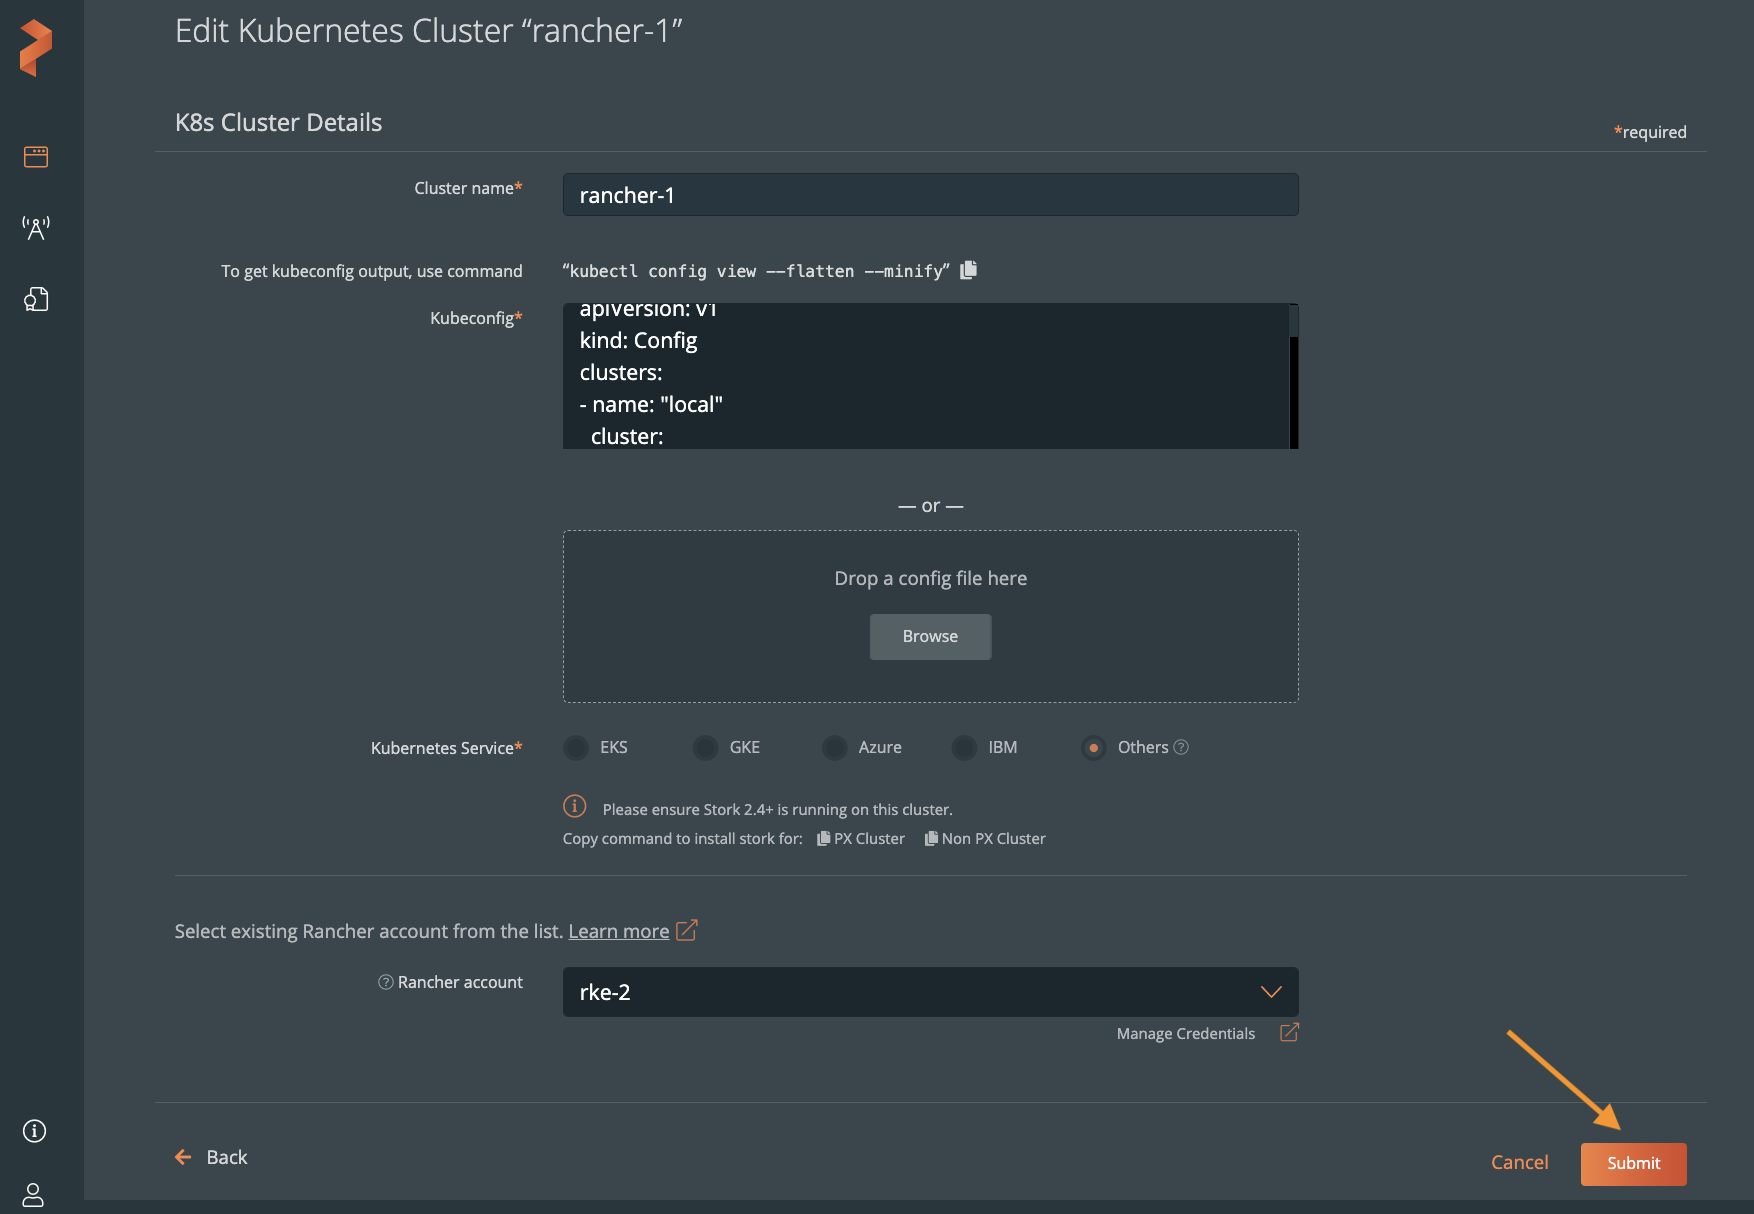Screen dimensions: 1754x1214
Task: Open the applications window icon in sidebar
Action: coord(36,157)
